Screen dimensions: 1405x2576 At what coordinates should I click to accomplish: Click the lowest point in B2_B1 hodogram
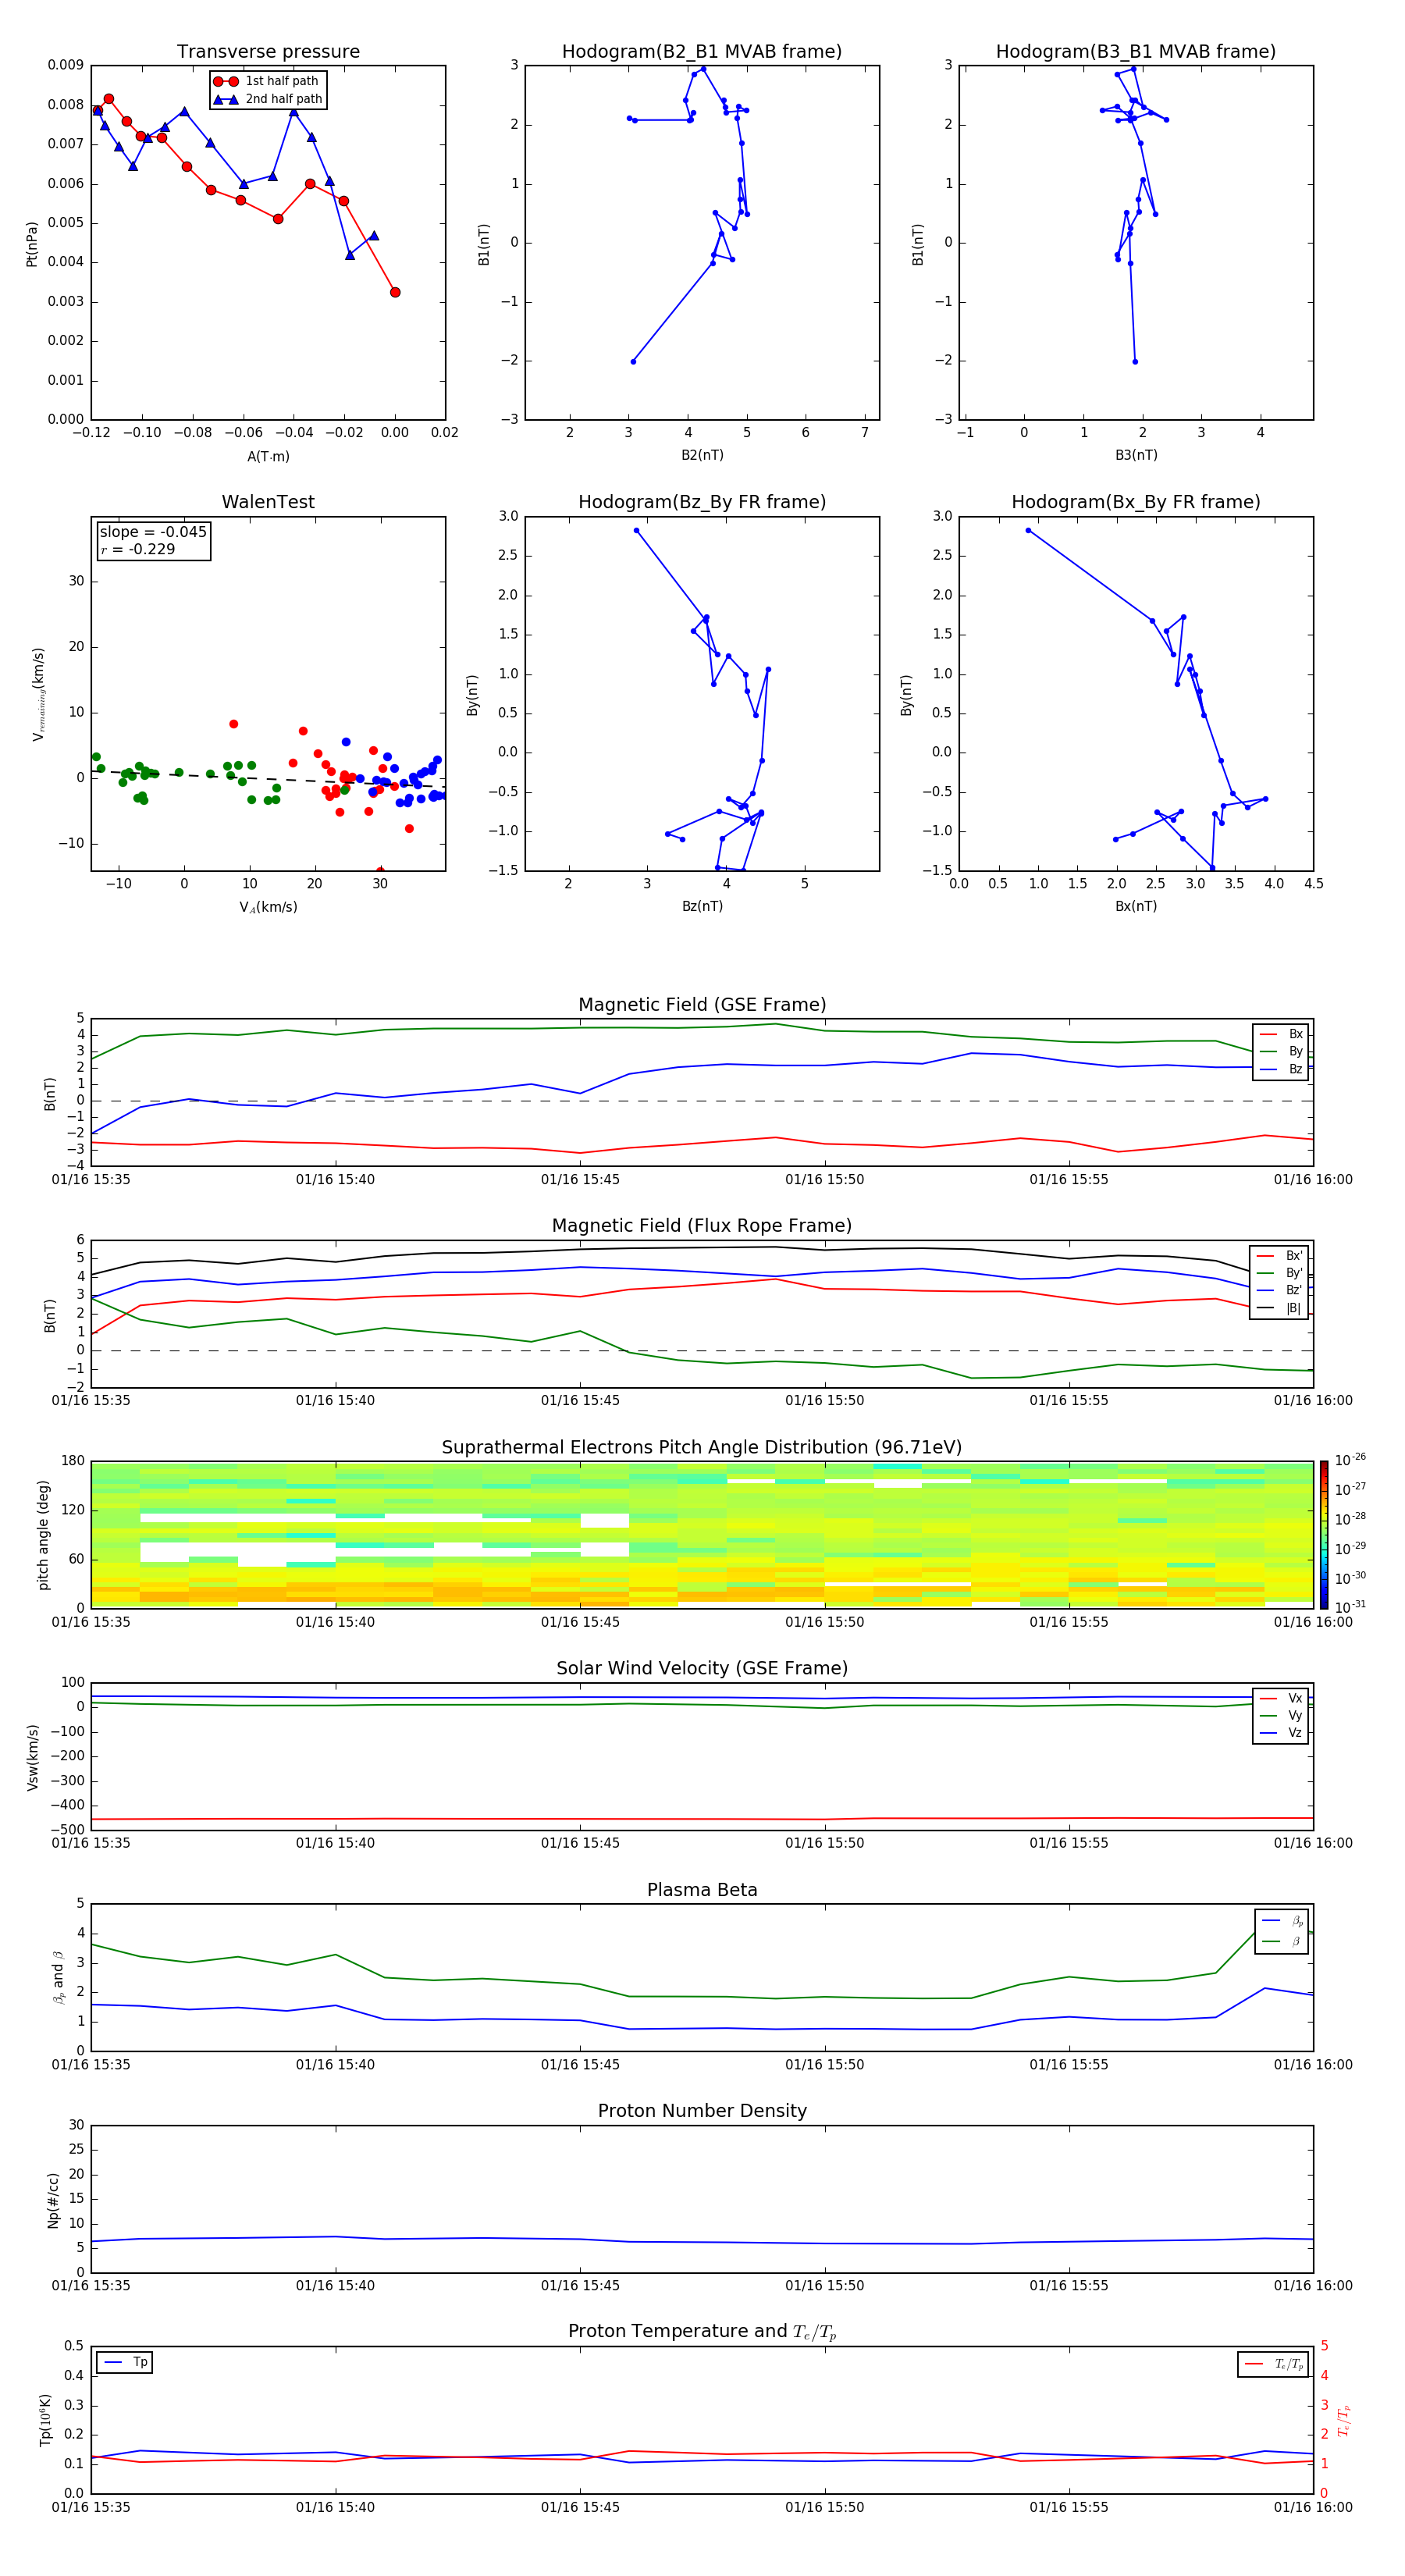tap(633, 362)
